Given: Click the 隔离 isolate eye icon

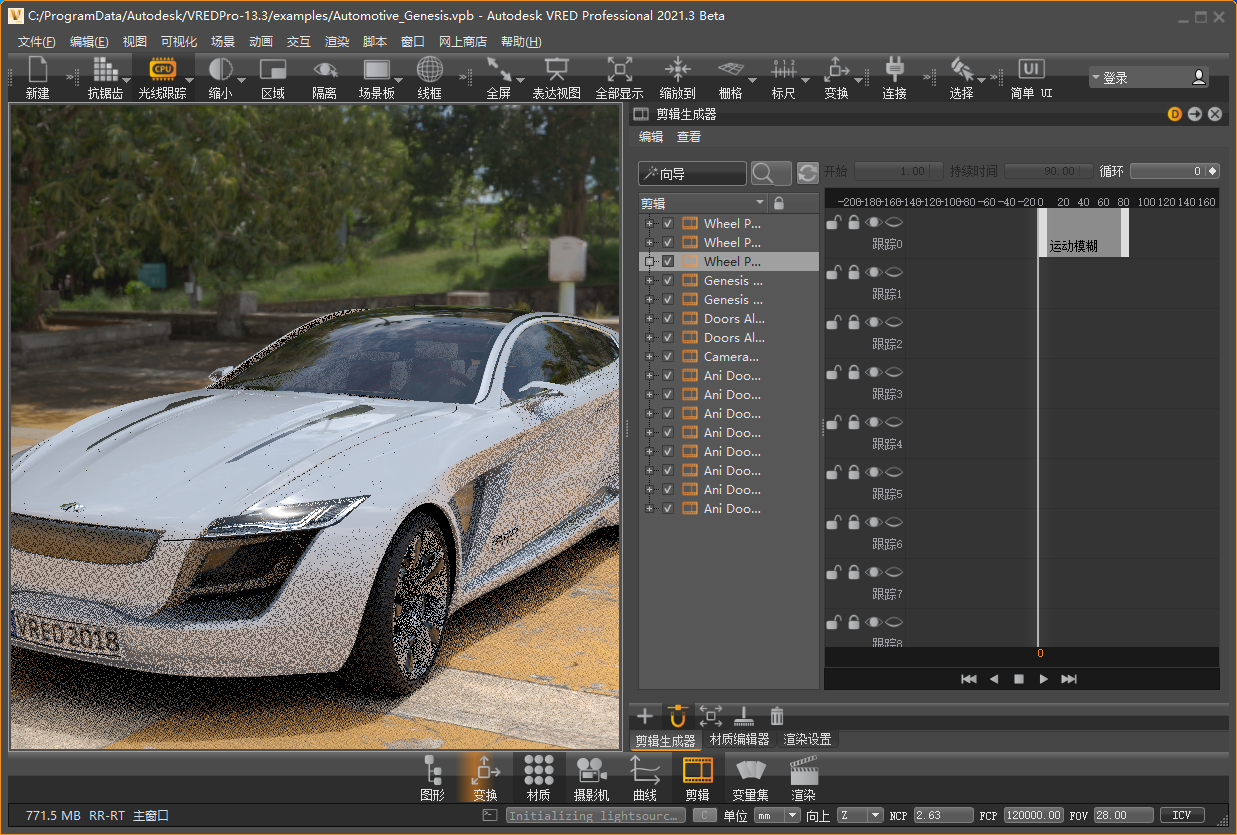Looking at the screenshot, I should pos(324,70).
